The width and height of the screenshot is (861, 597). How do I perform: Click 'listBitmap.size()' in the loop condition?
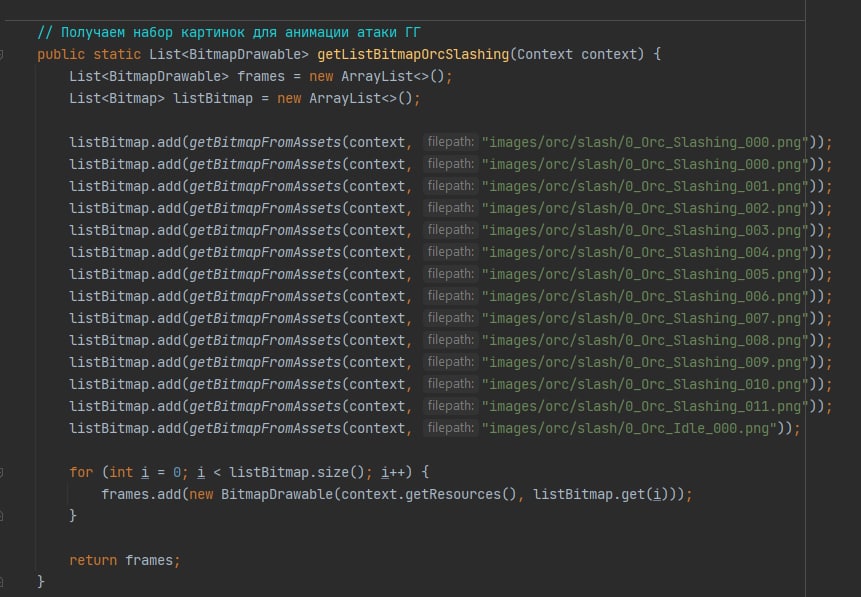pos(297,472)
